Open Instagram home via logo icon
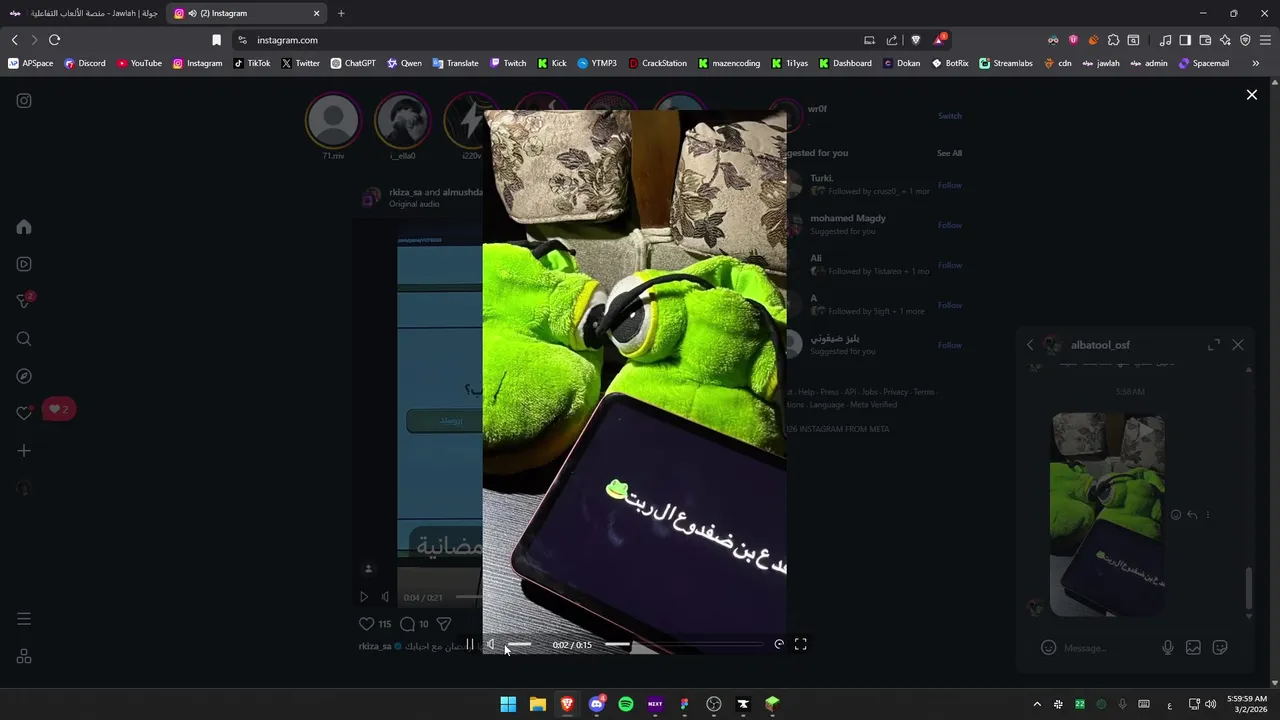Viewport: 1280px width, 720px height. [x=24, y=101]
